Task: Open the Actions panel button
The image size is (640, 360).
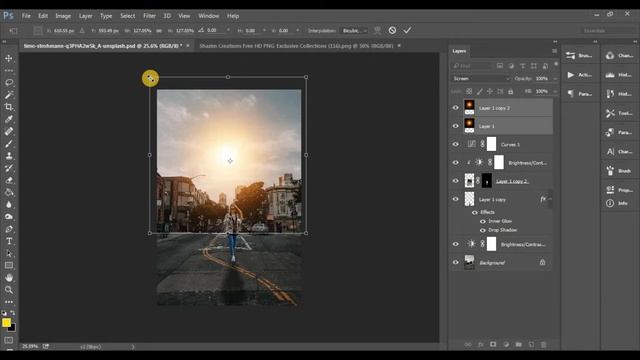Action: (580, 75)
